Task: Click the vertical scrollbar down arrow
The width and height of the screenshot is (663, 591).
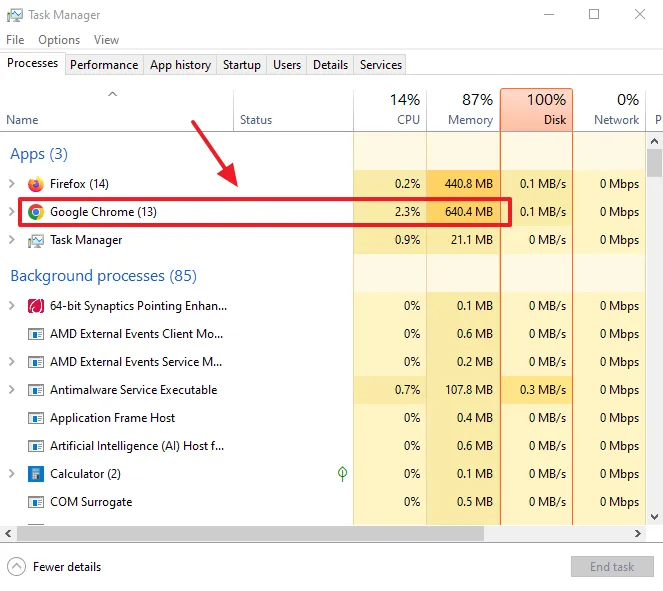Action: tap(654, 516)
